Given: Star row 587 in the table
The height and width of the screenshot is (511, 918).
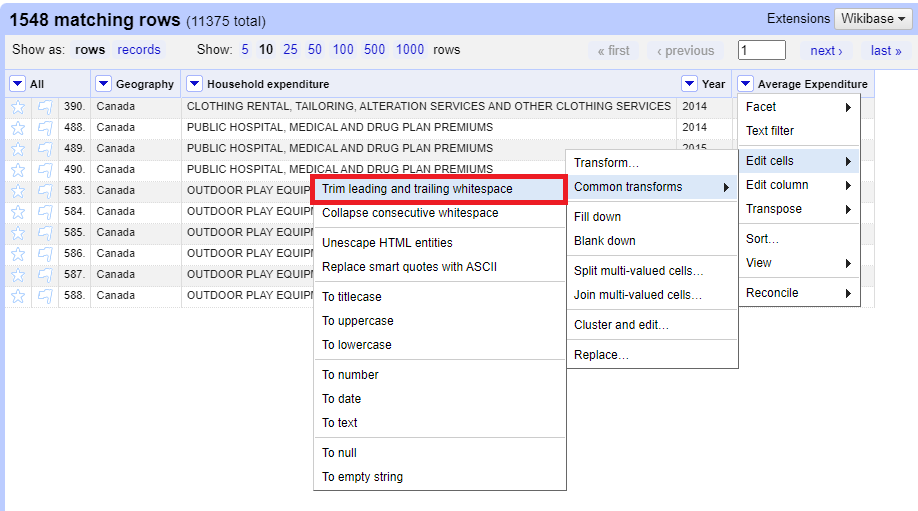Looking at the screenshot, I should (18, 275).
